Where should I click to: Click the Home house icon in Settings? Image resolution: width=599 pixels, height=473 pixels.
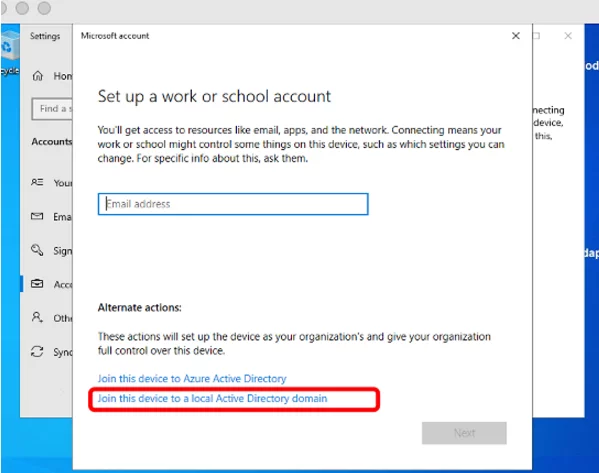point(37,76)
